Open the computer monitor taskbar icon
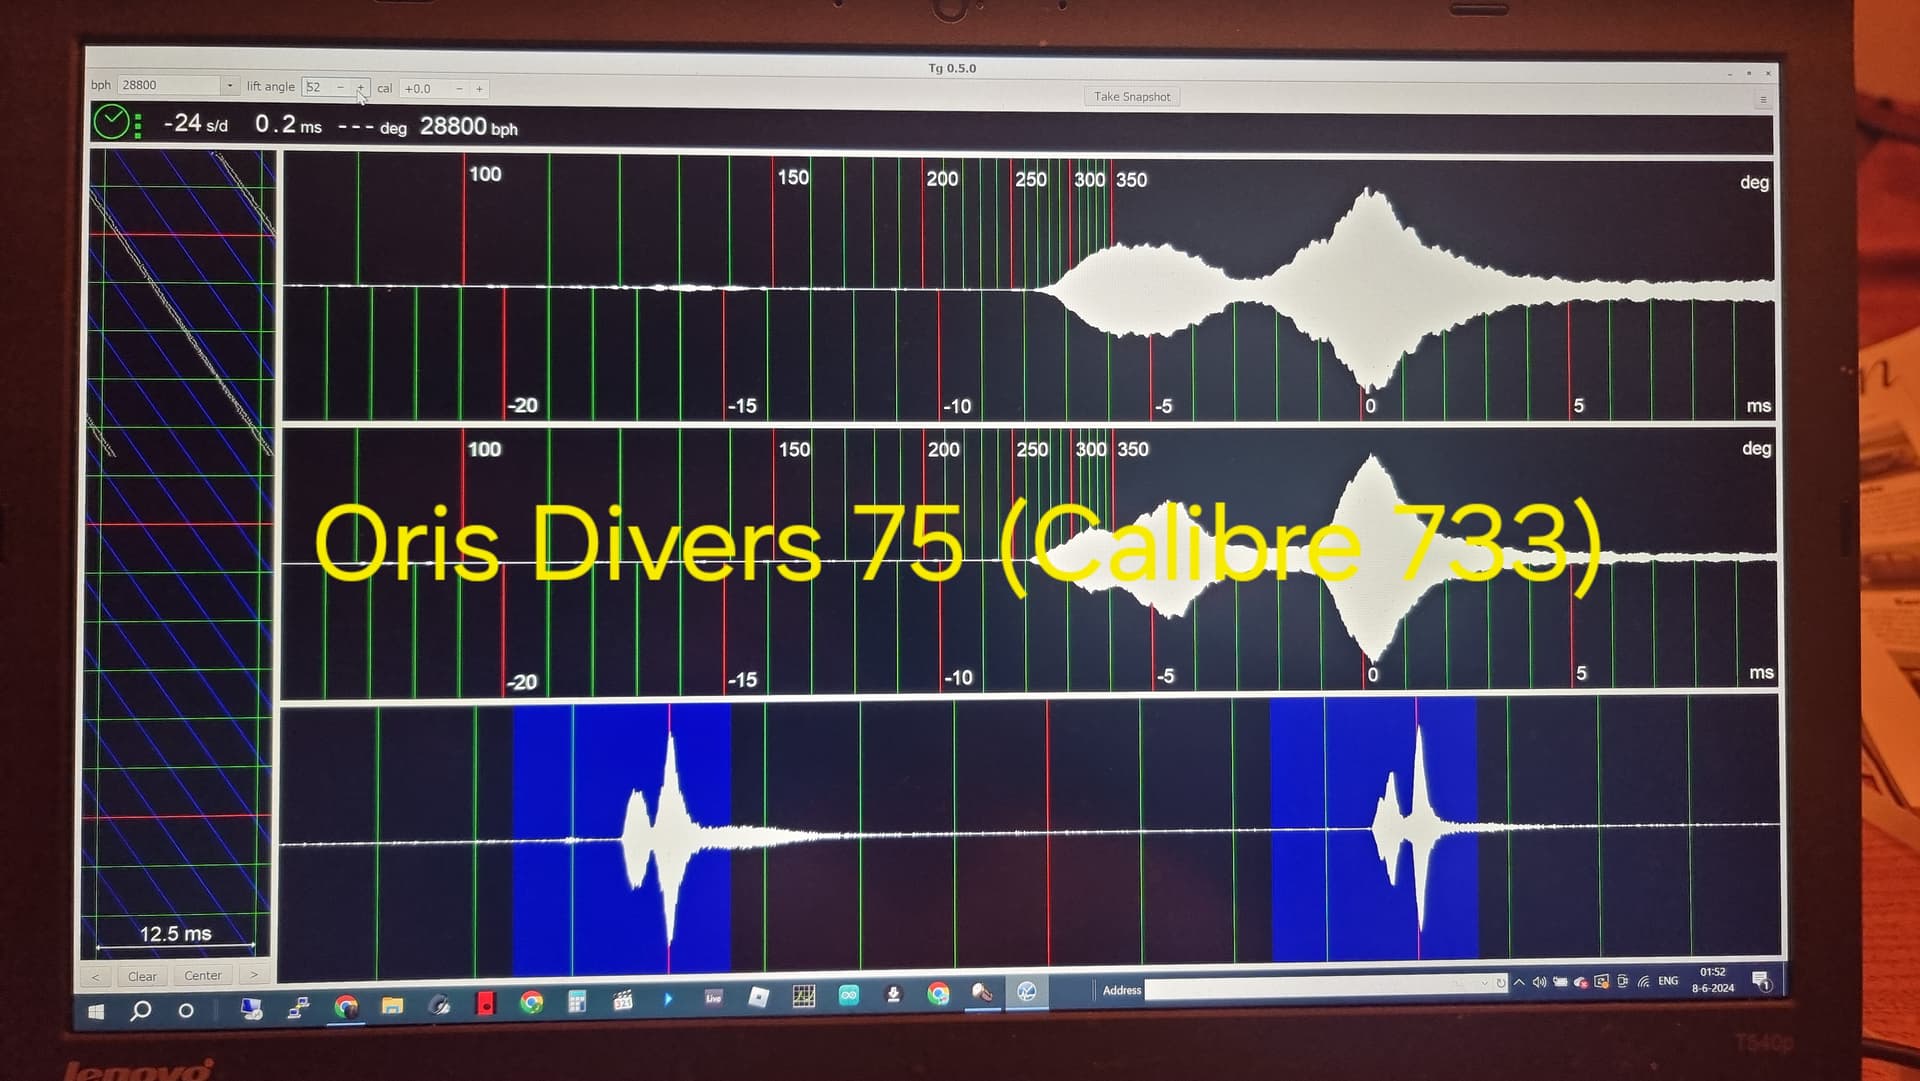This screenshot has height=1081, width=1920. pos(251,1009)
